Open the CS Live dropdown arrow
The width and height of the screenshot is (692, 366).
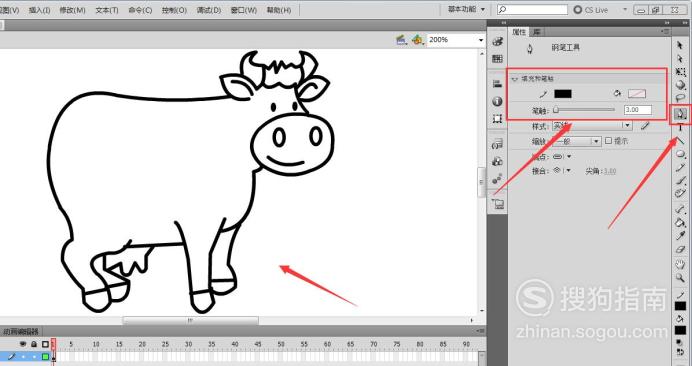[624, 9]
